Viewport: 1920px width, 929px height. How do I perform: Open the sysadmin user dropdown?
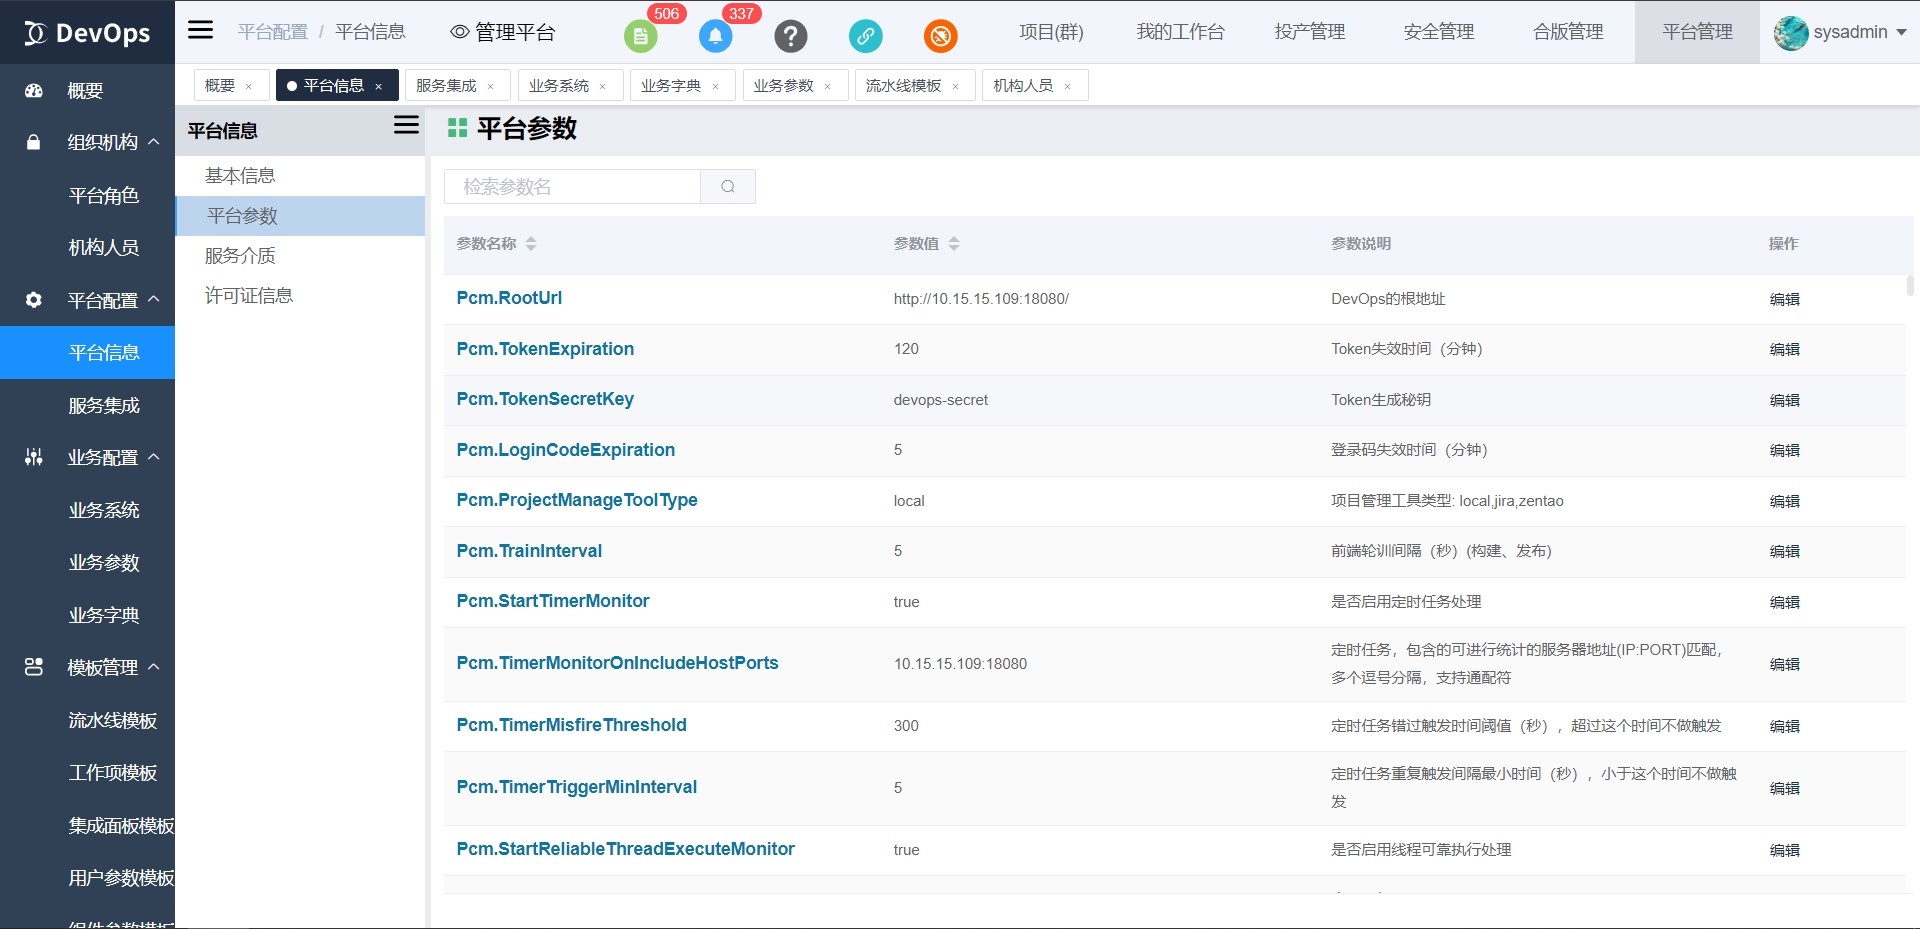pyautogui.click(x=1841, y=32)
